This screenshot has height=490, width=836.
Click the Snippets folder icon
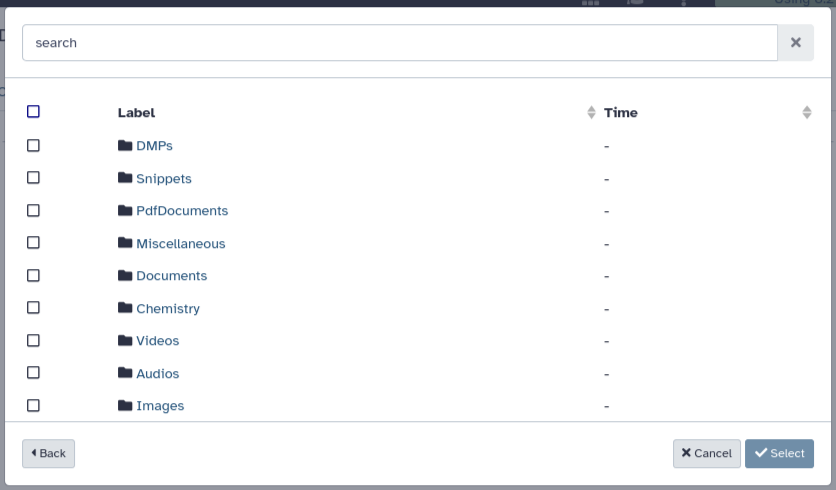(x=125, y=178)
